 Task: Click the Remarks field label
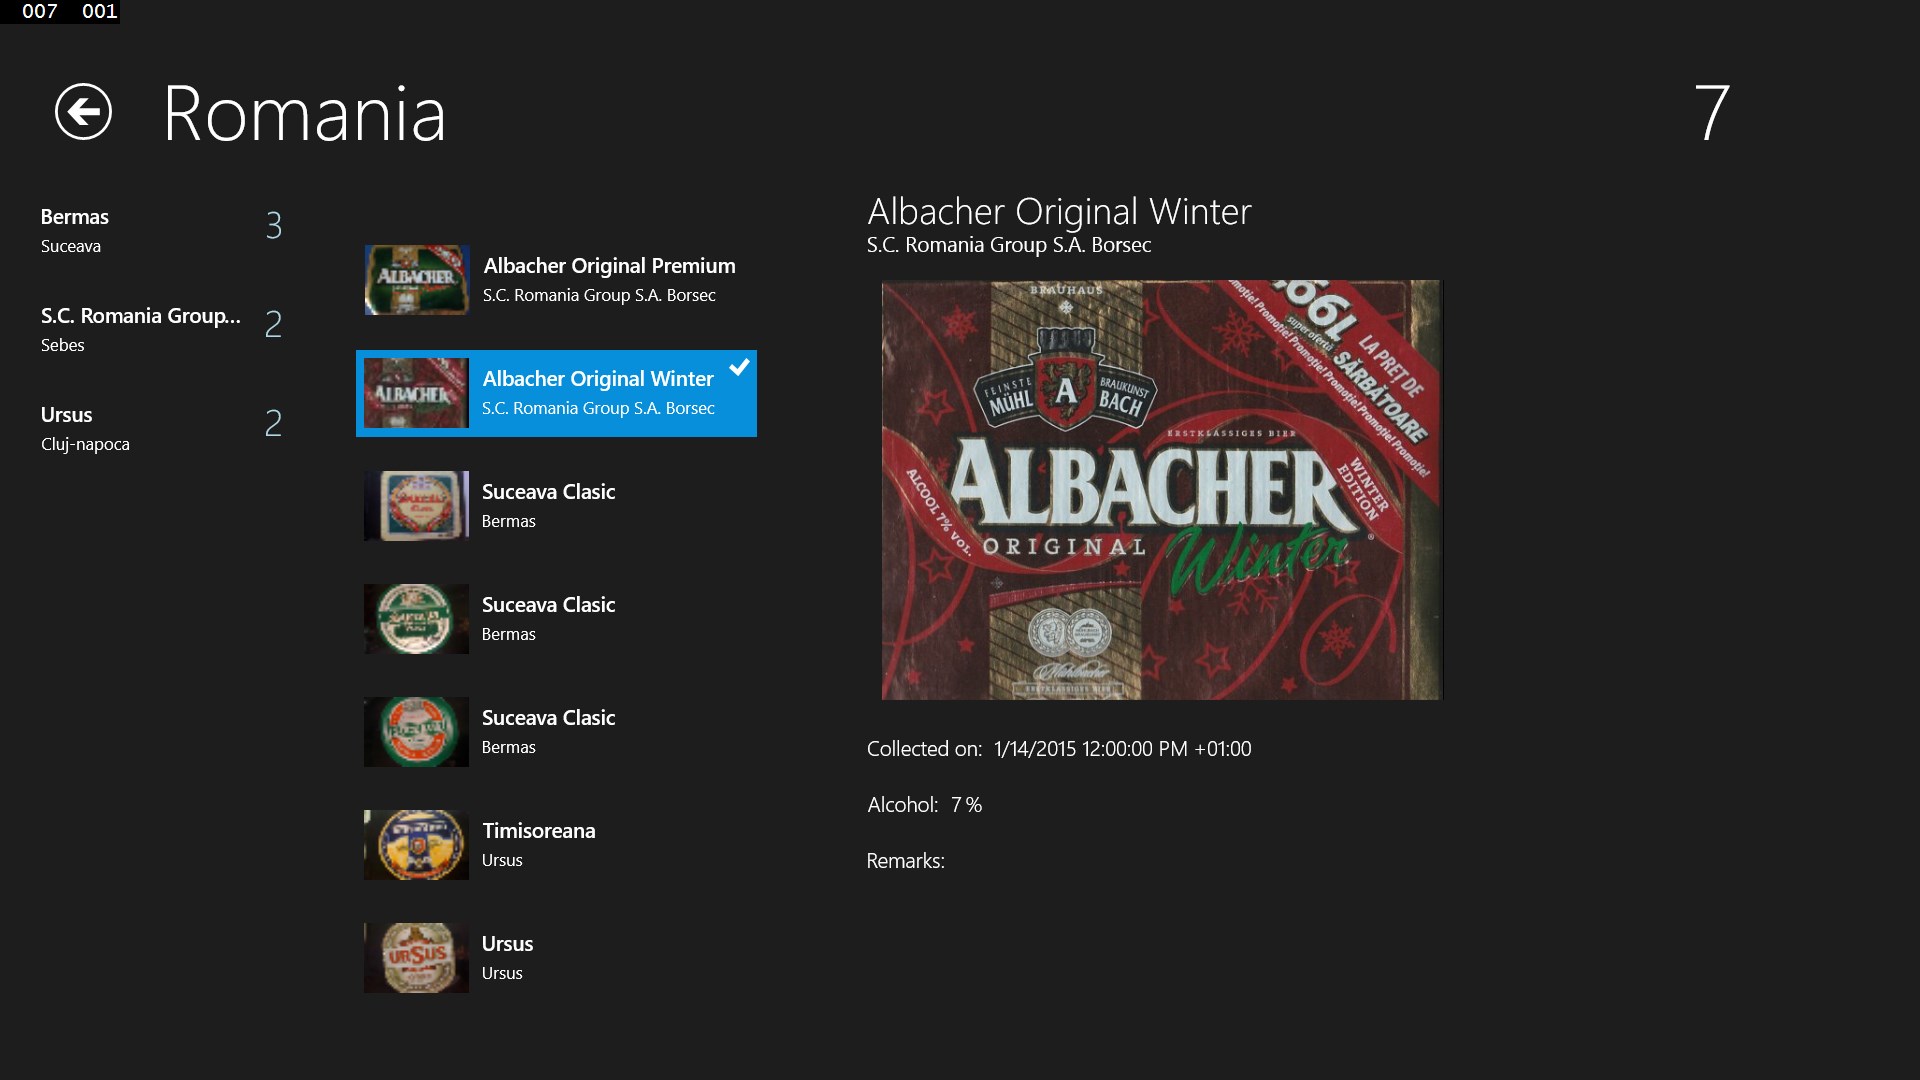[x=905, y=861]
